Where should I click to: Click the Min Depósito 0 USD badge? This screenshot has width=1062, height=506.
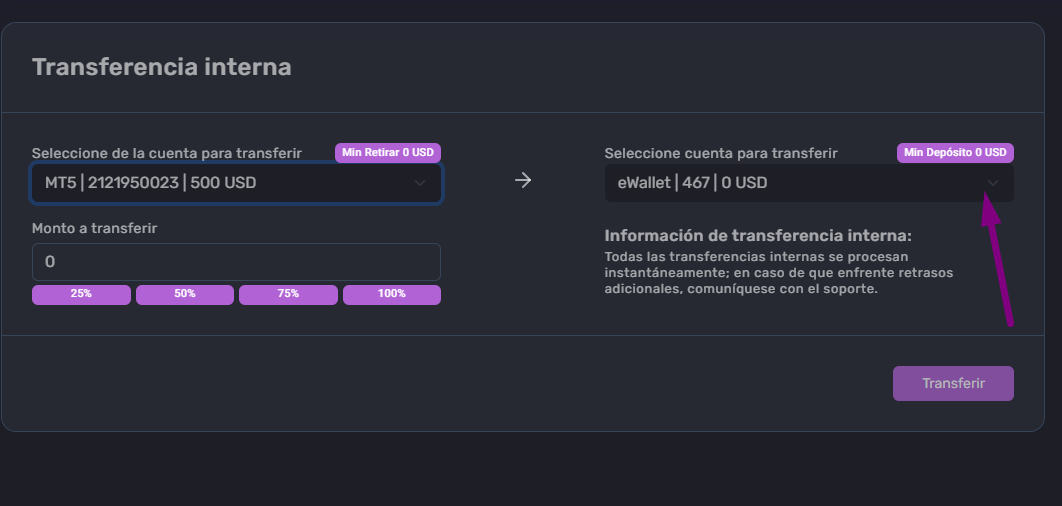(x=955, y=152)
